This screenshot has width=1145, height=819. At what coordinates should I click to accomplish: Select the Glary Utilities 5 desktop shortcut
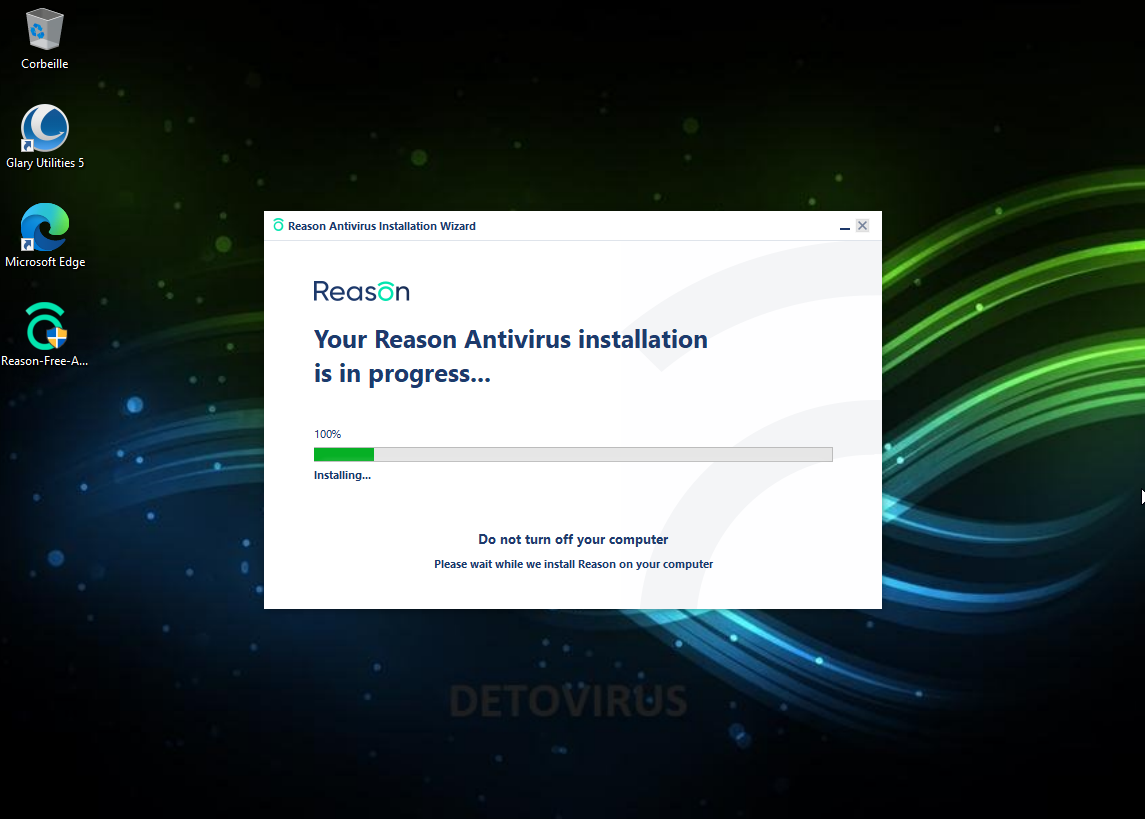(x=45, y=128)
